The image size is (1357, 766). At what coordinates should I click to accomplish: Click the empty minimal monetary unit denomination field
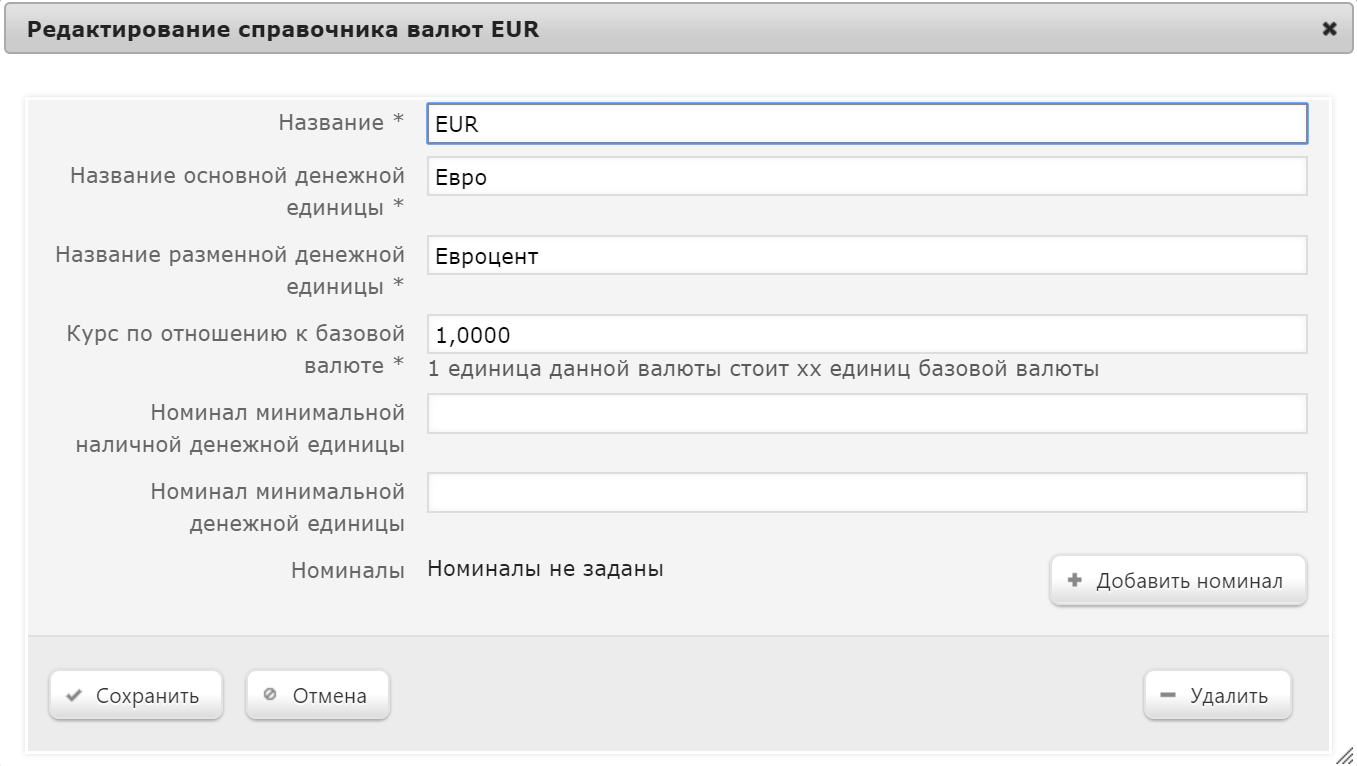867,492
